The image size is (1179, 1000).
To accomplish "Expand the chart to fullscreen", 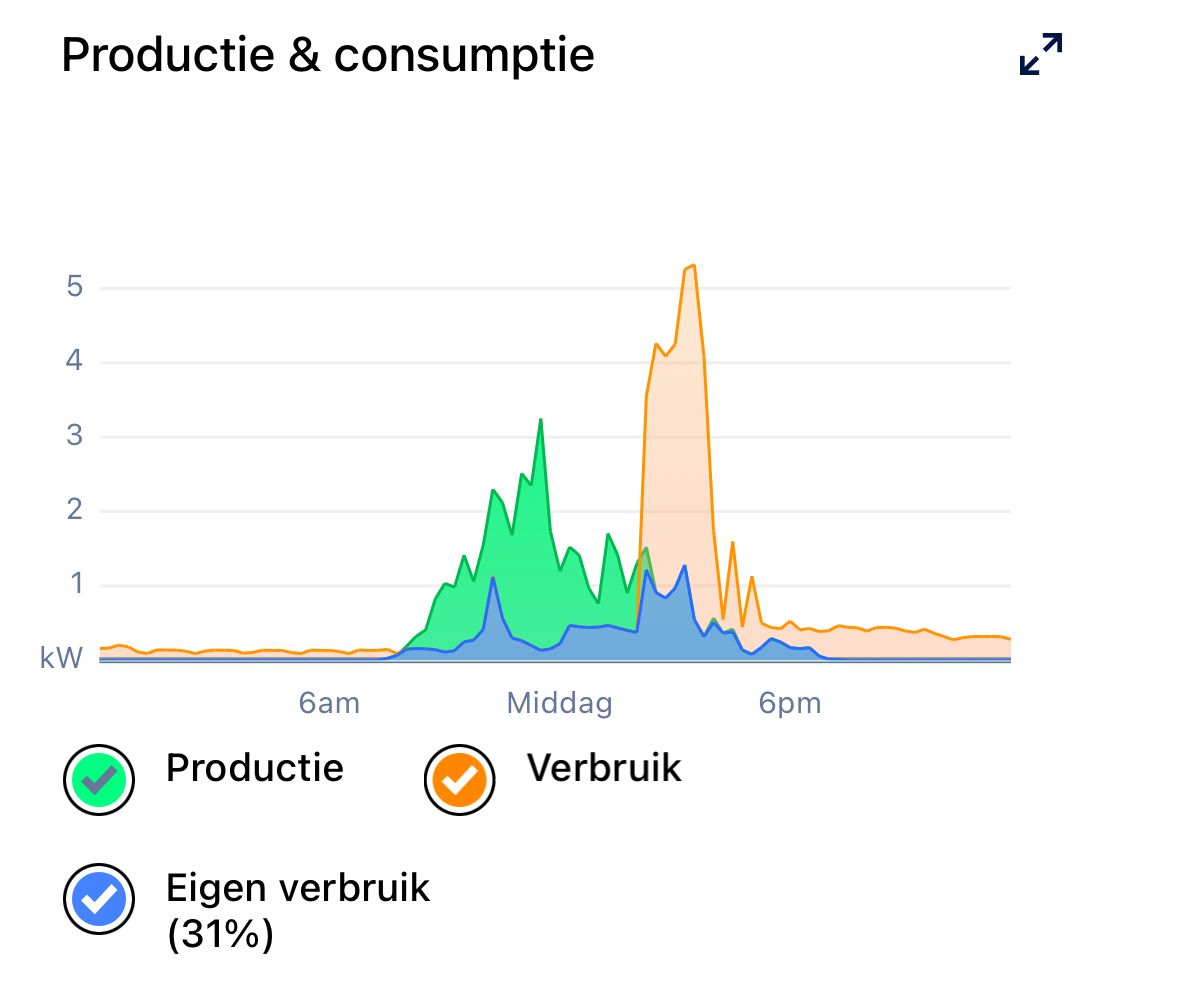I will tap(1040, 54).
